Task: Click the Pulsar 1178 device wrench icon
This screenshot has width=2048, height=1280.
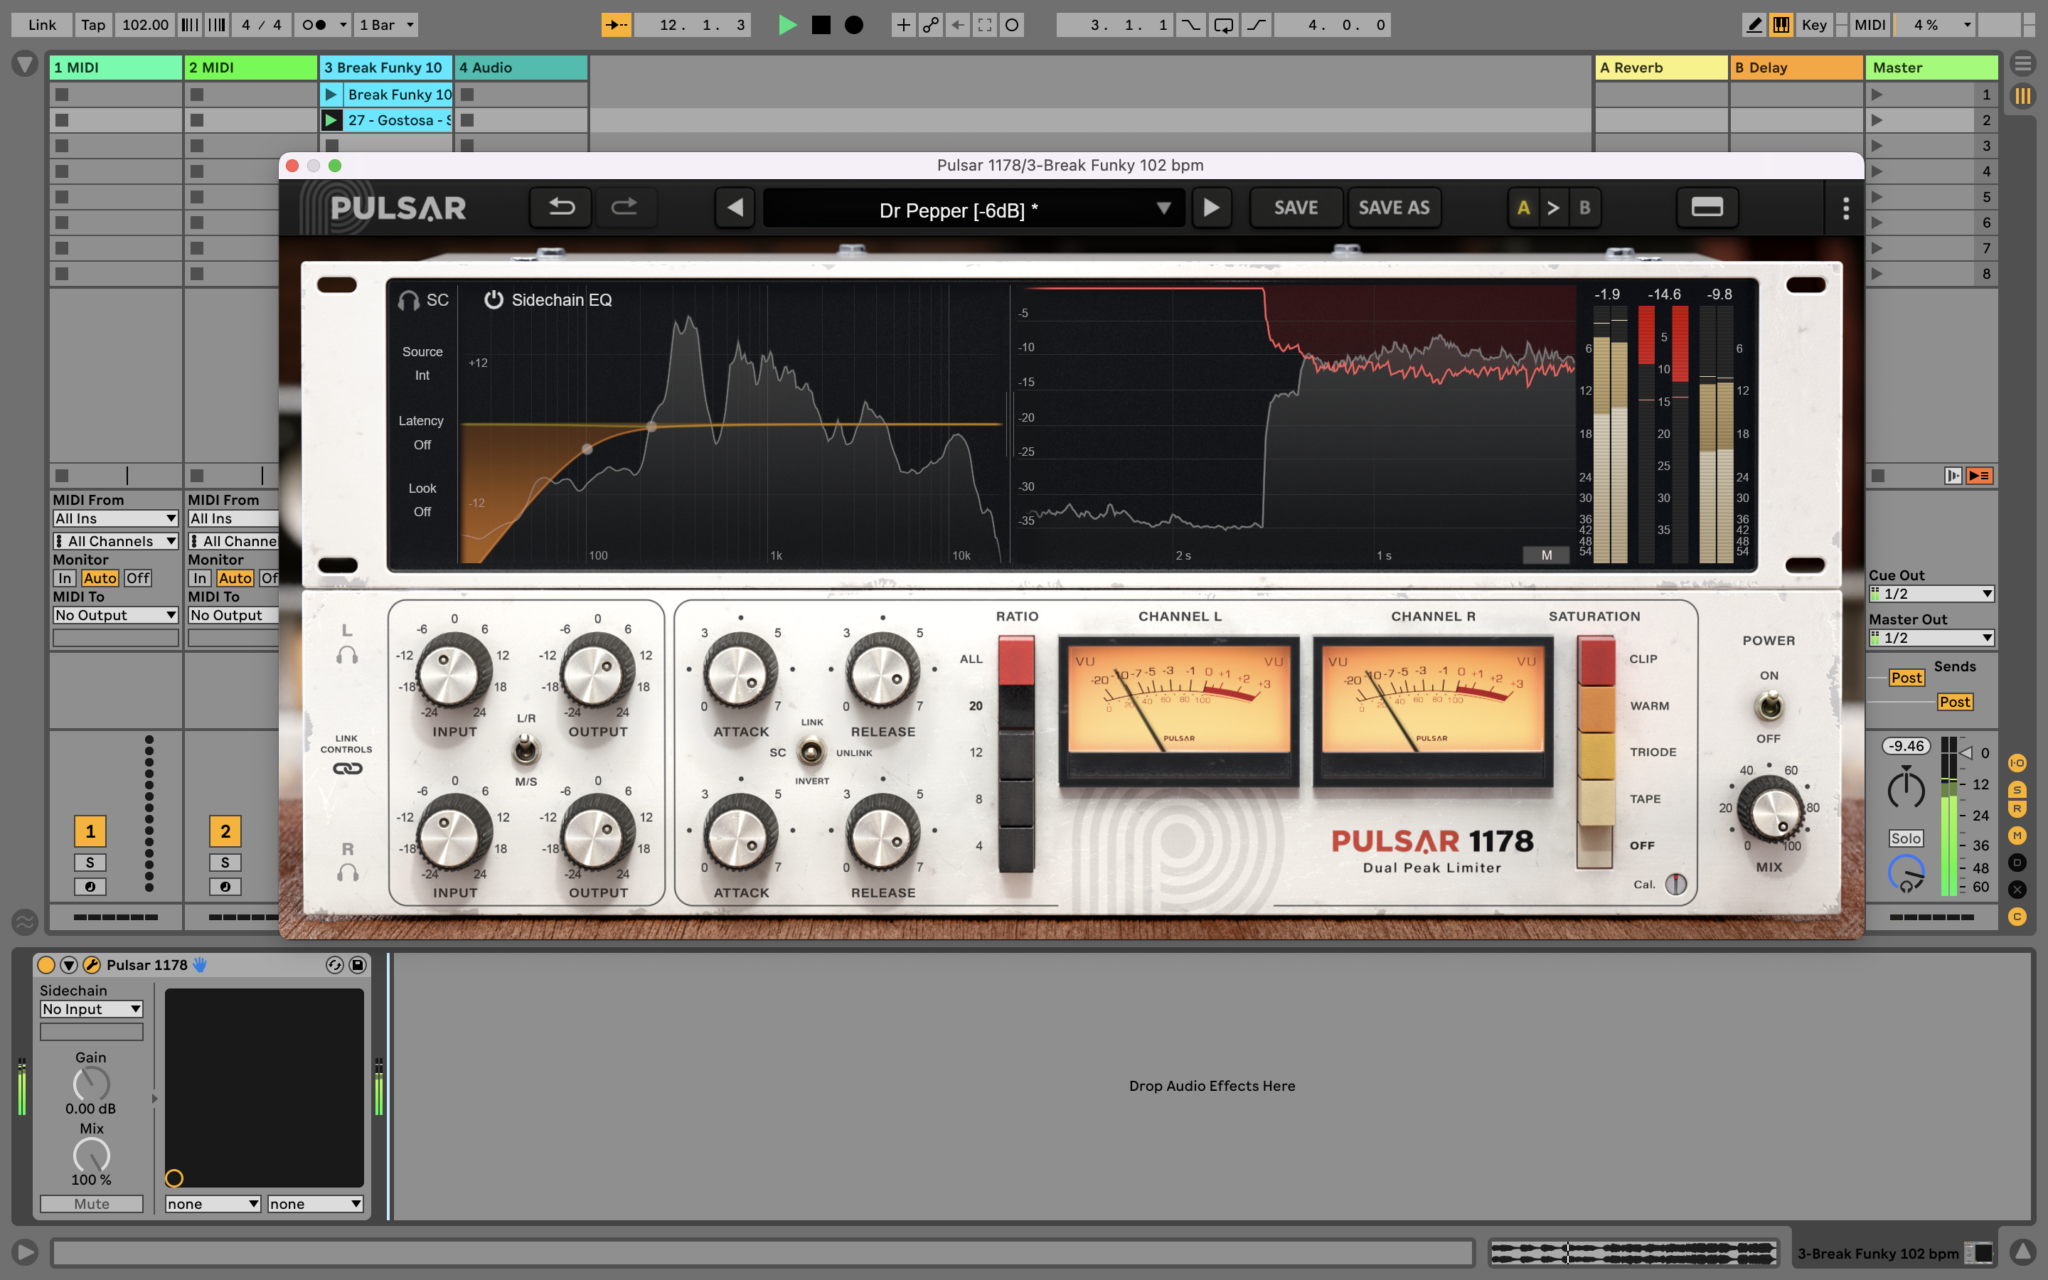Action: [x=91, y=965]
